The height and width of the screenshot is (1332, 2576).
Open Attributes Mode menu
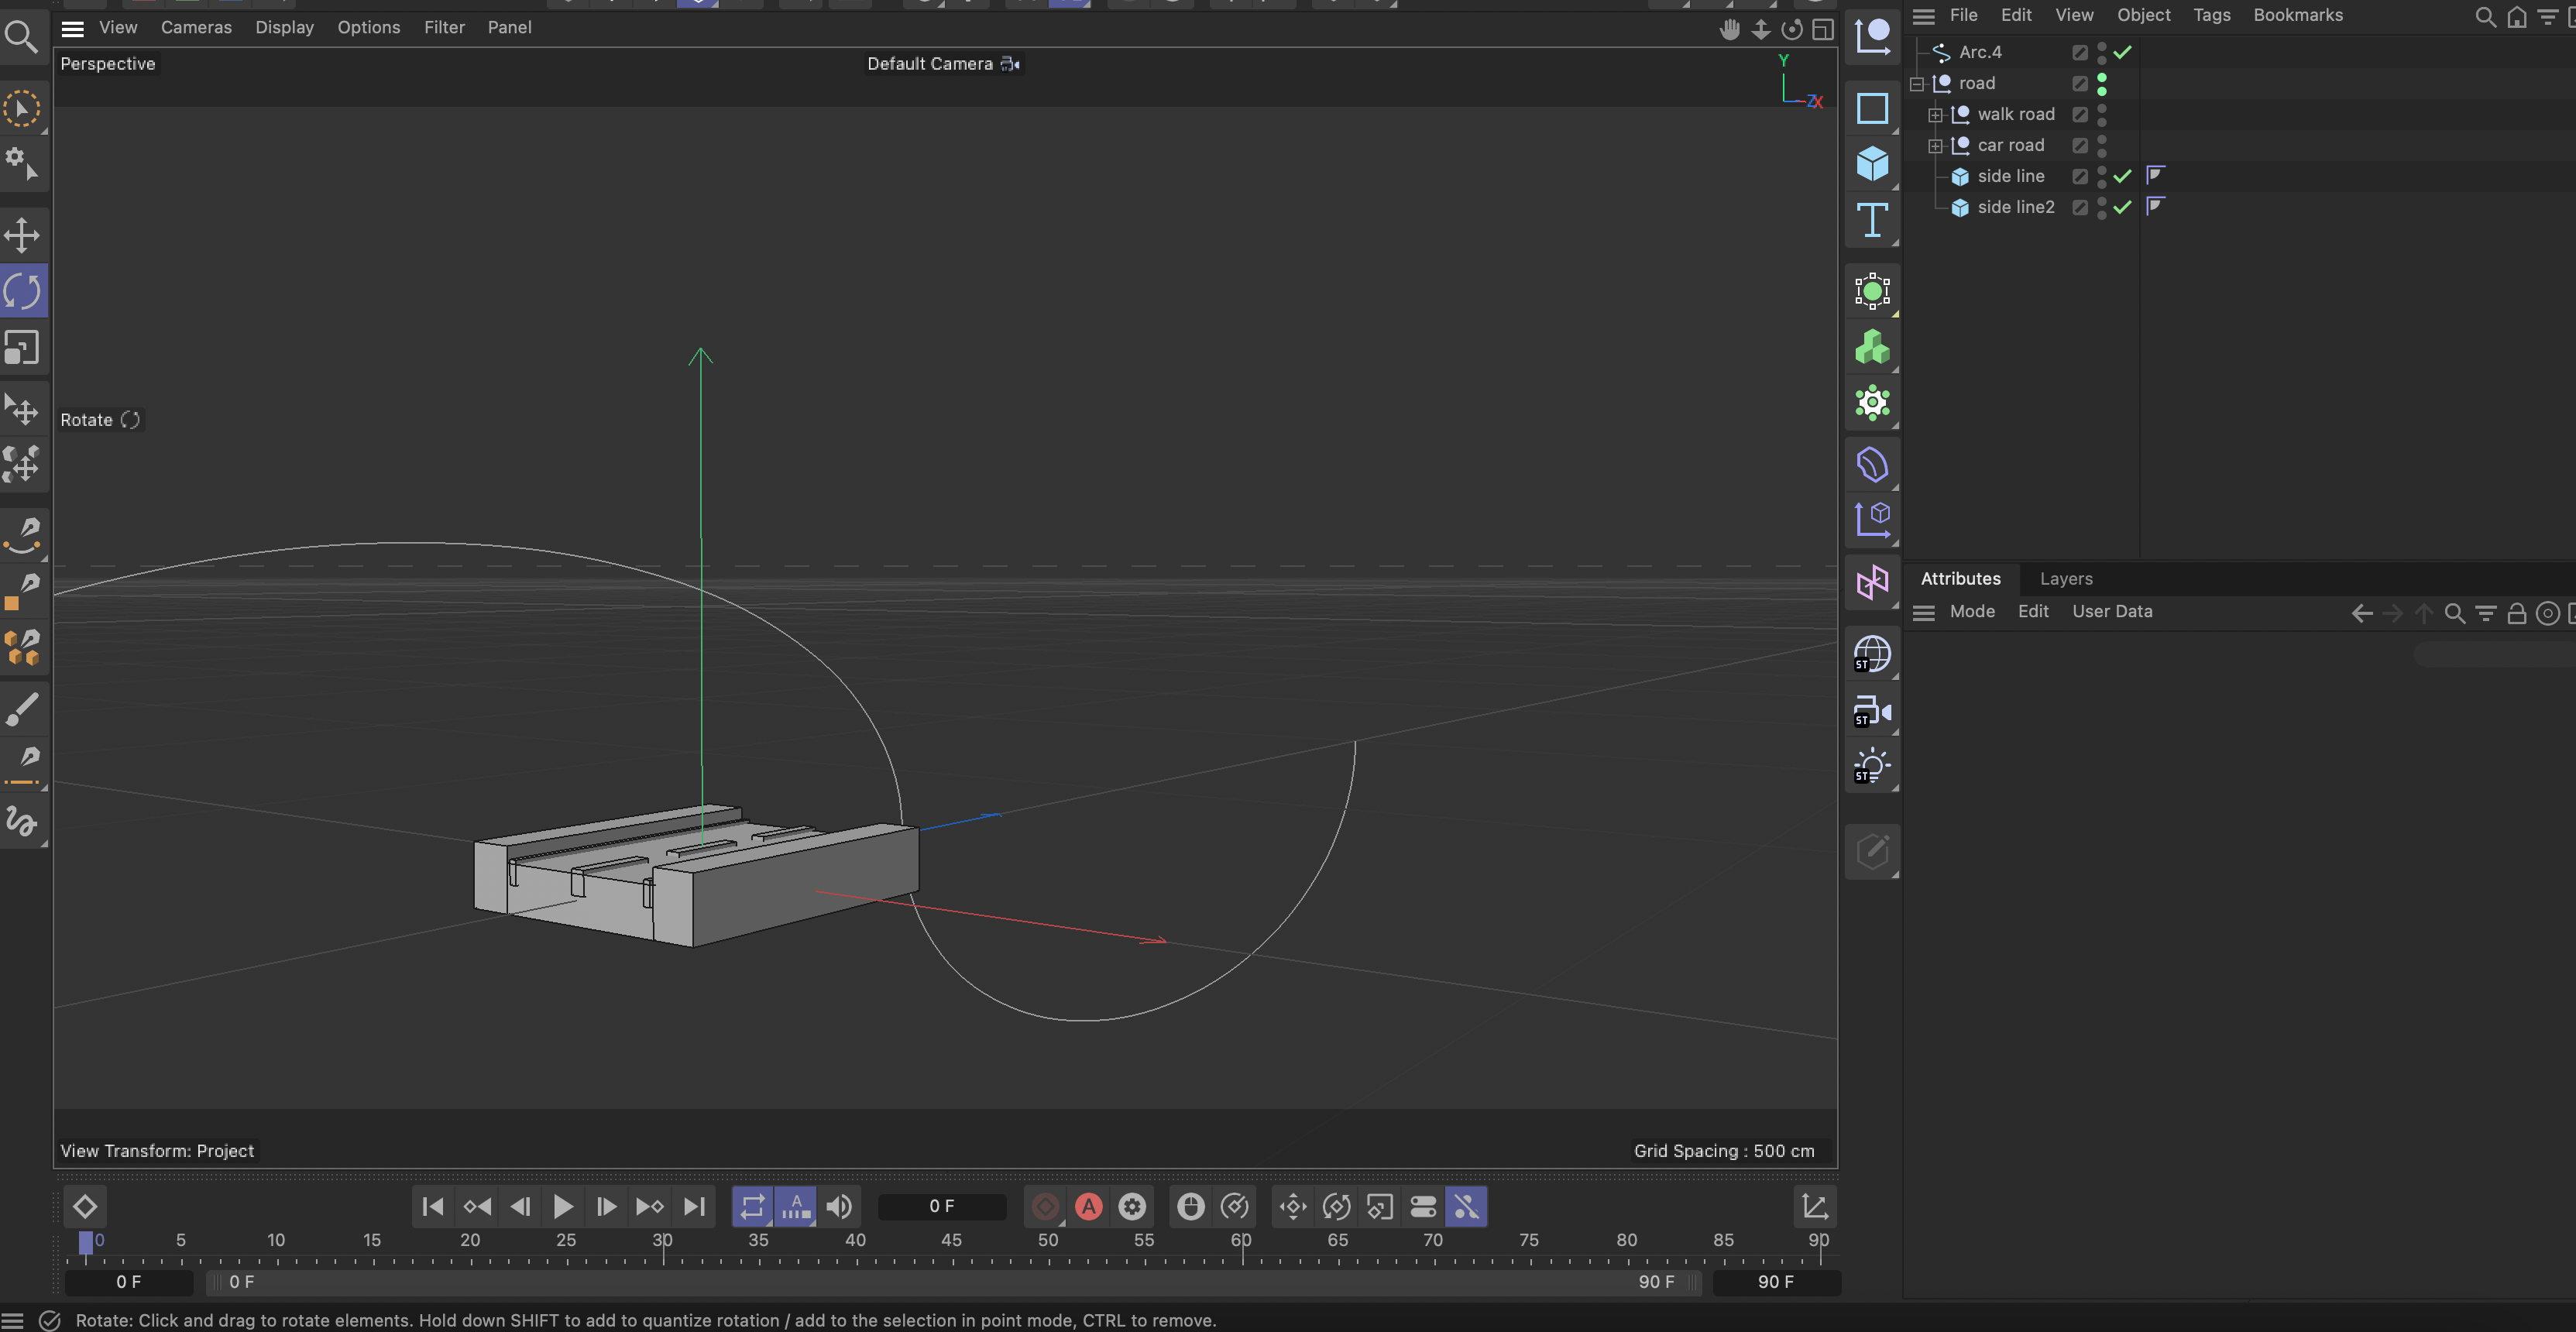pos(1971,612)
